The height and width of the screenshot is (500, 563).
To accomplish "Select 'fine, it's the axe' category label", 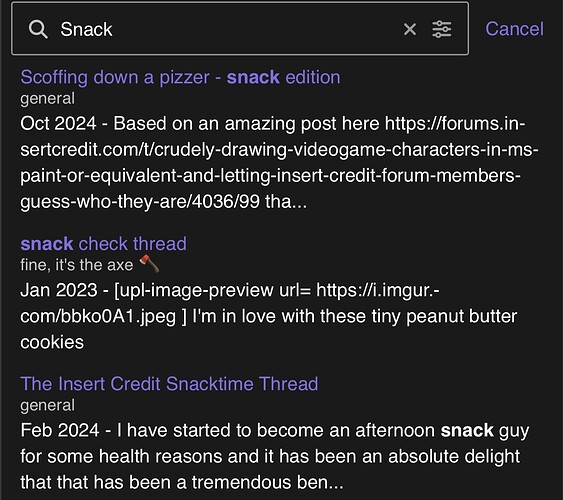I will point(76,265).
